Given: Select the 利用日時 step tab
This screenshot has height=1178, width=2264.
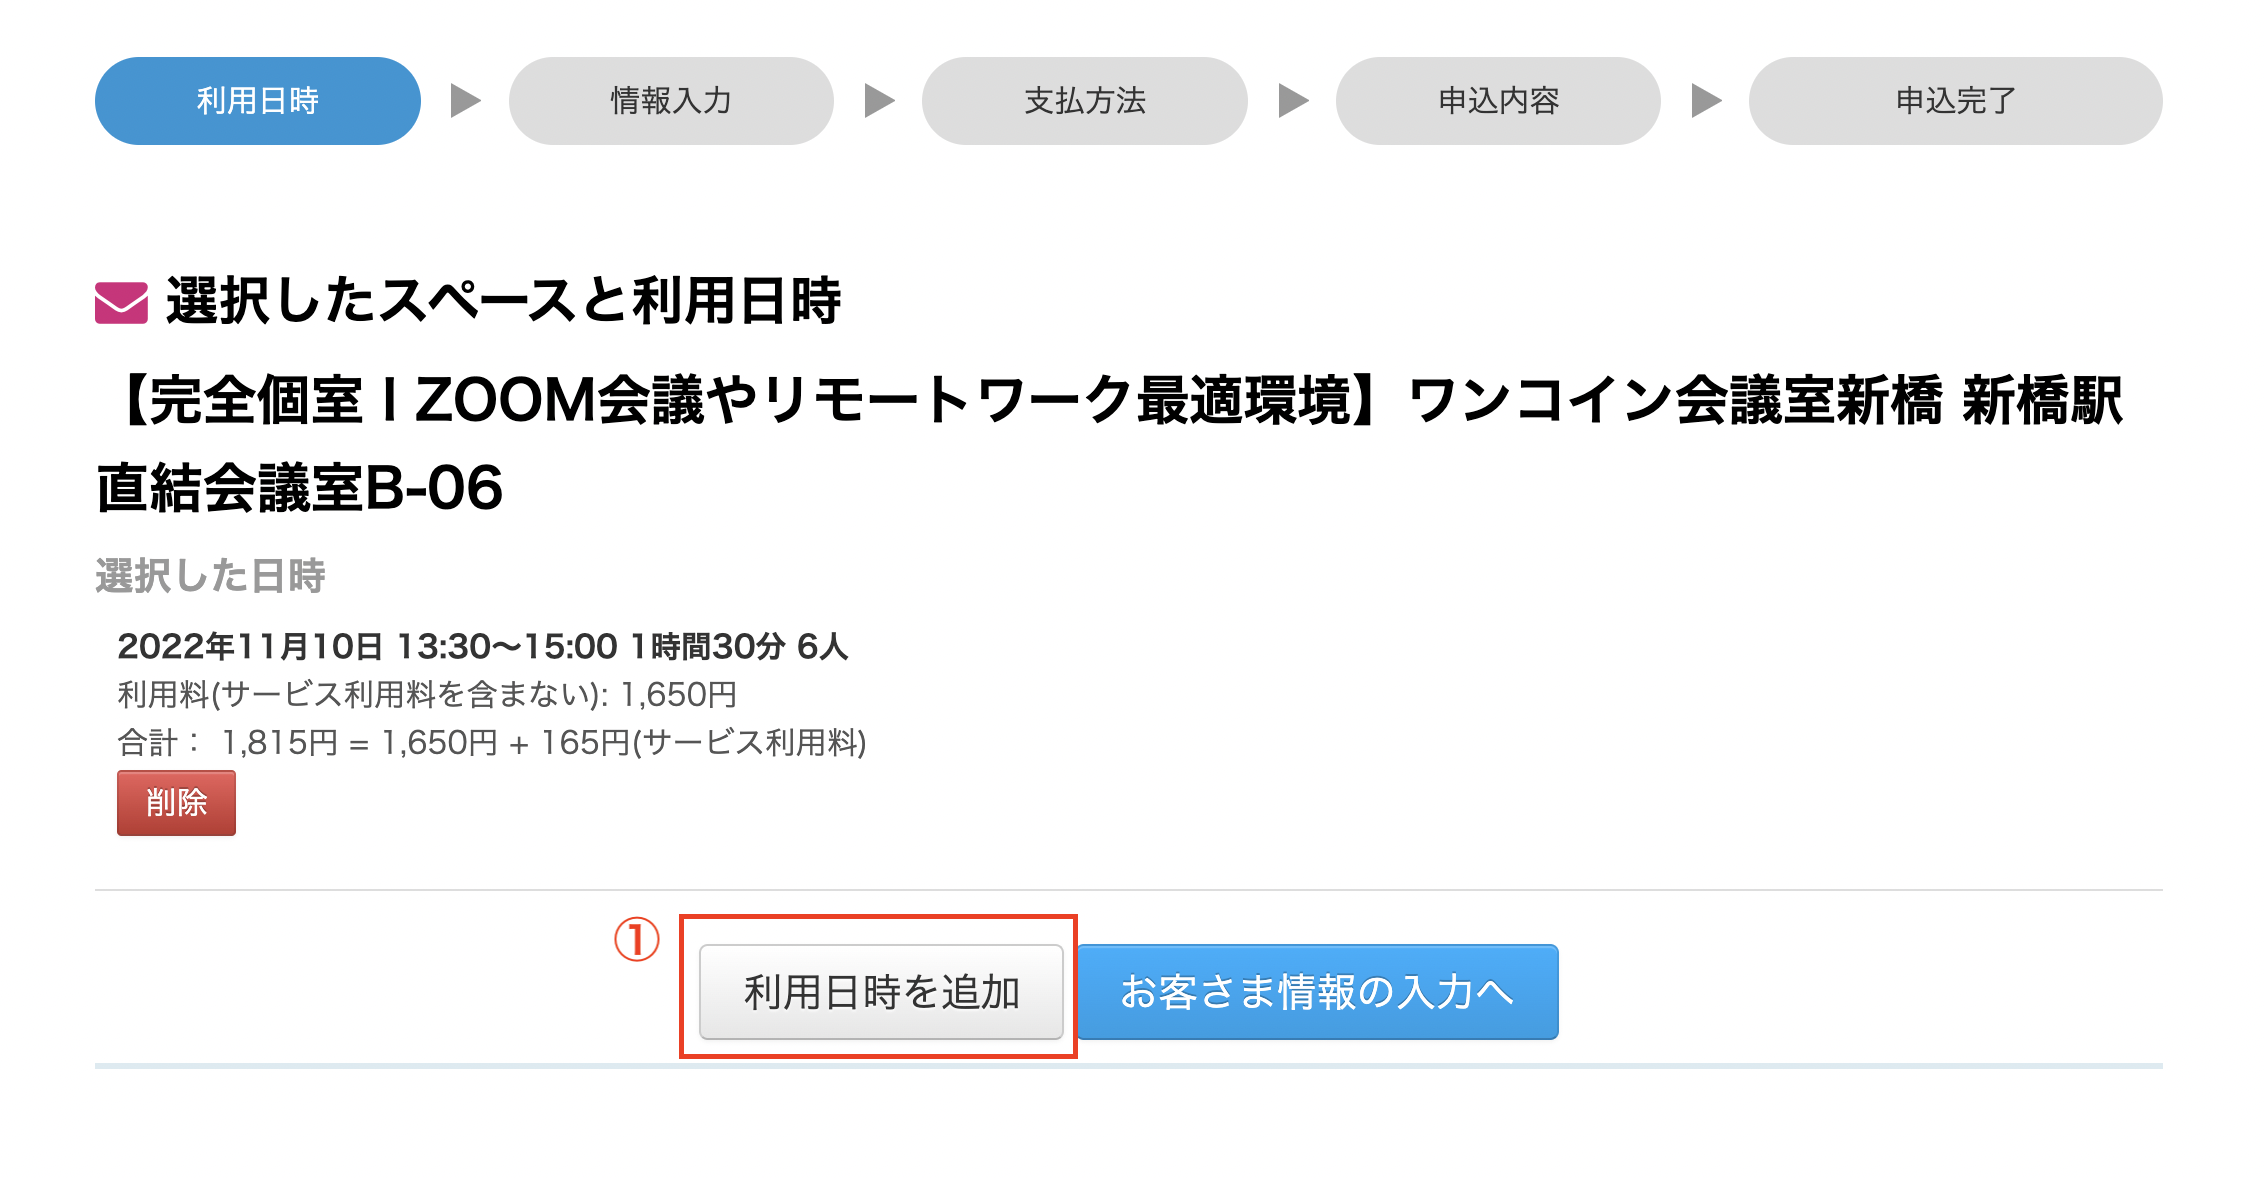Looking at the screenshot, I should click(x=258, y=101).
